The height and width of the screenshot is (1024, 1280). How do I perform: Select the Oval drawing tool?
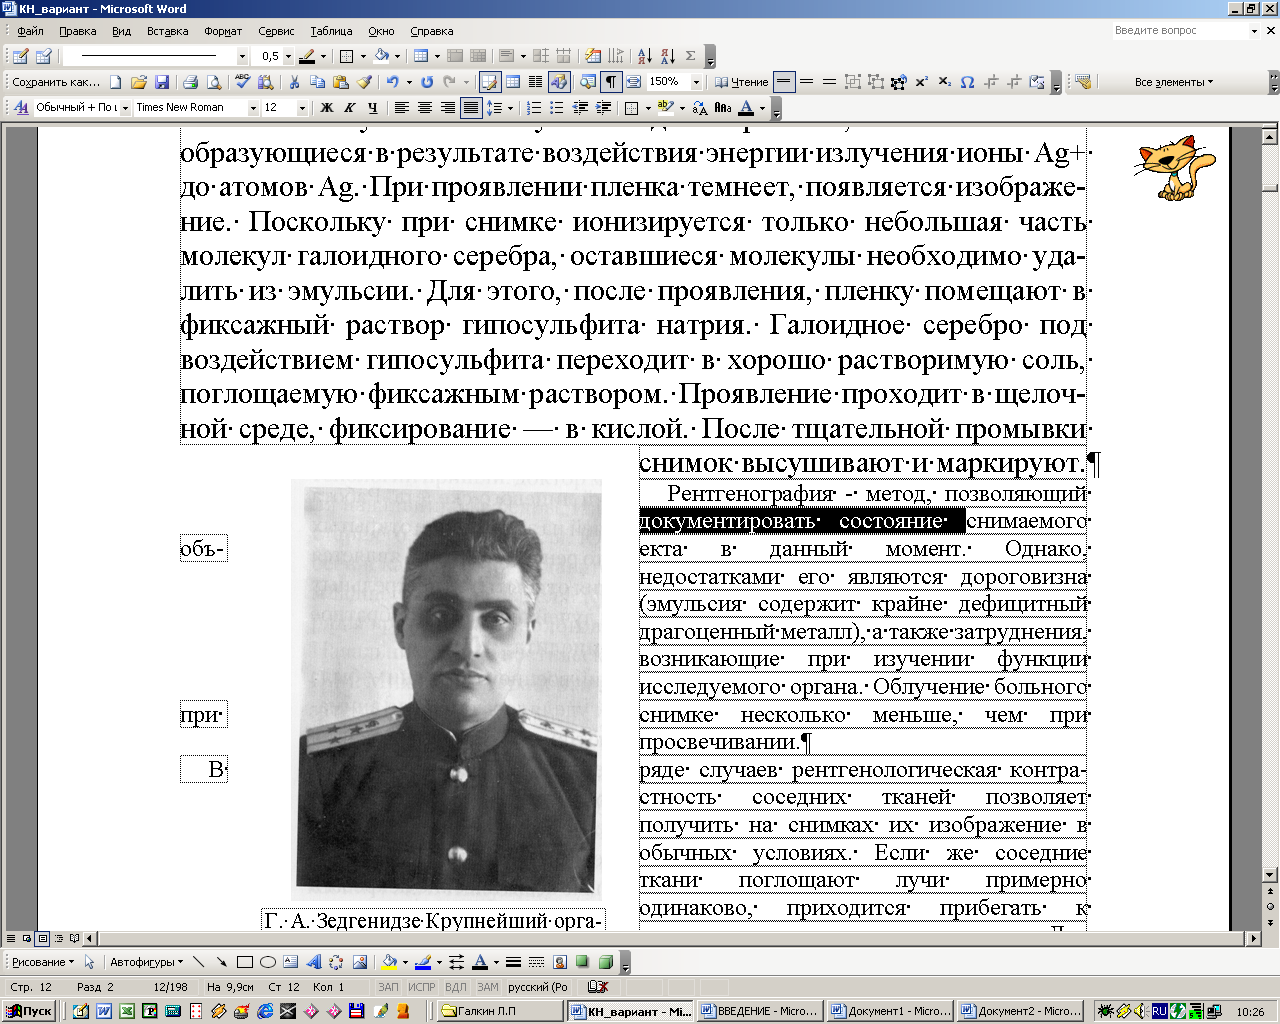pyautogui.click(x=267, y=962)
